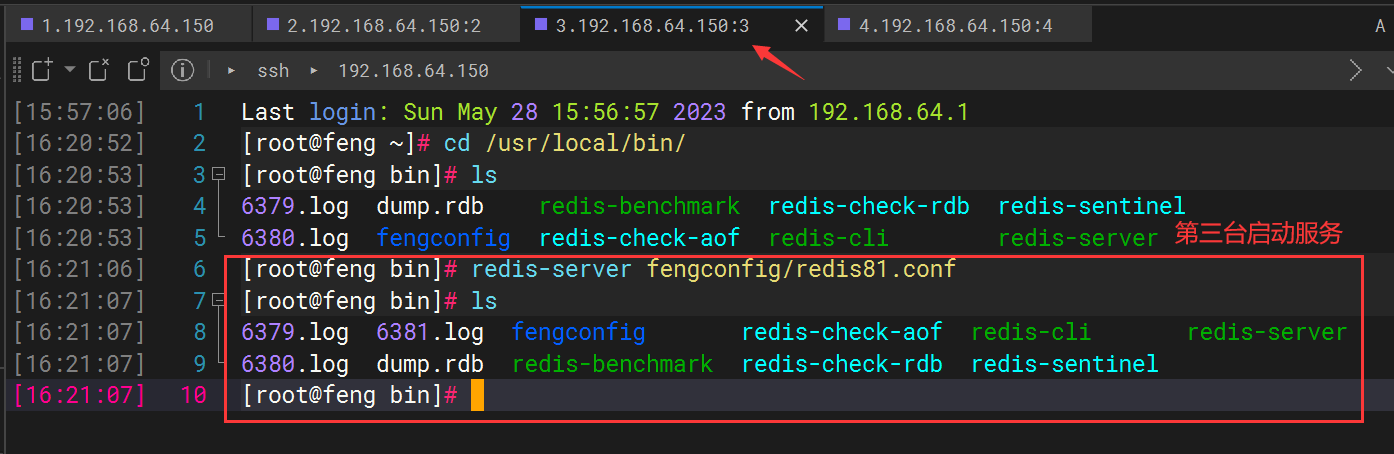Click the breadcrumb arrow before 192.168.64.150

click(x=314, y=71)
